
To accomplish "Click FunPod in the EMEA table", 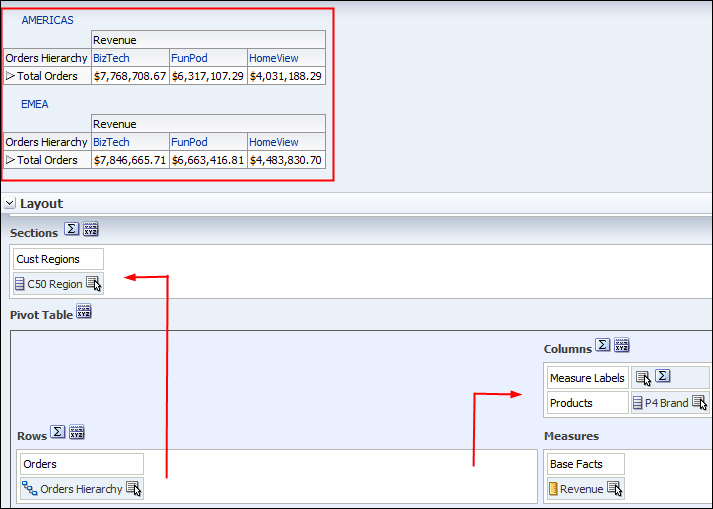I will click(x=189, y=142).
